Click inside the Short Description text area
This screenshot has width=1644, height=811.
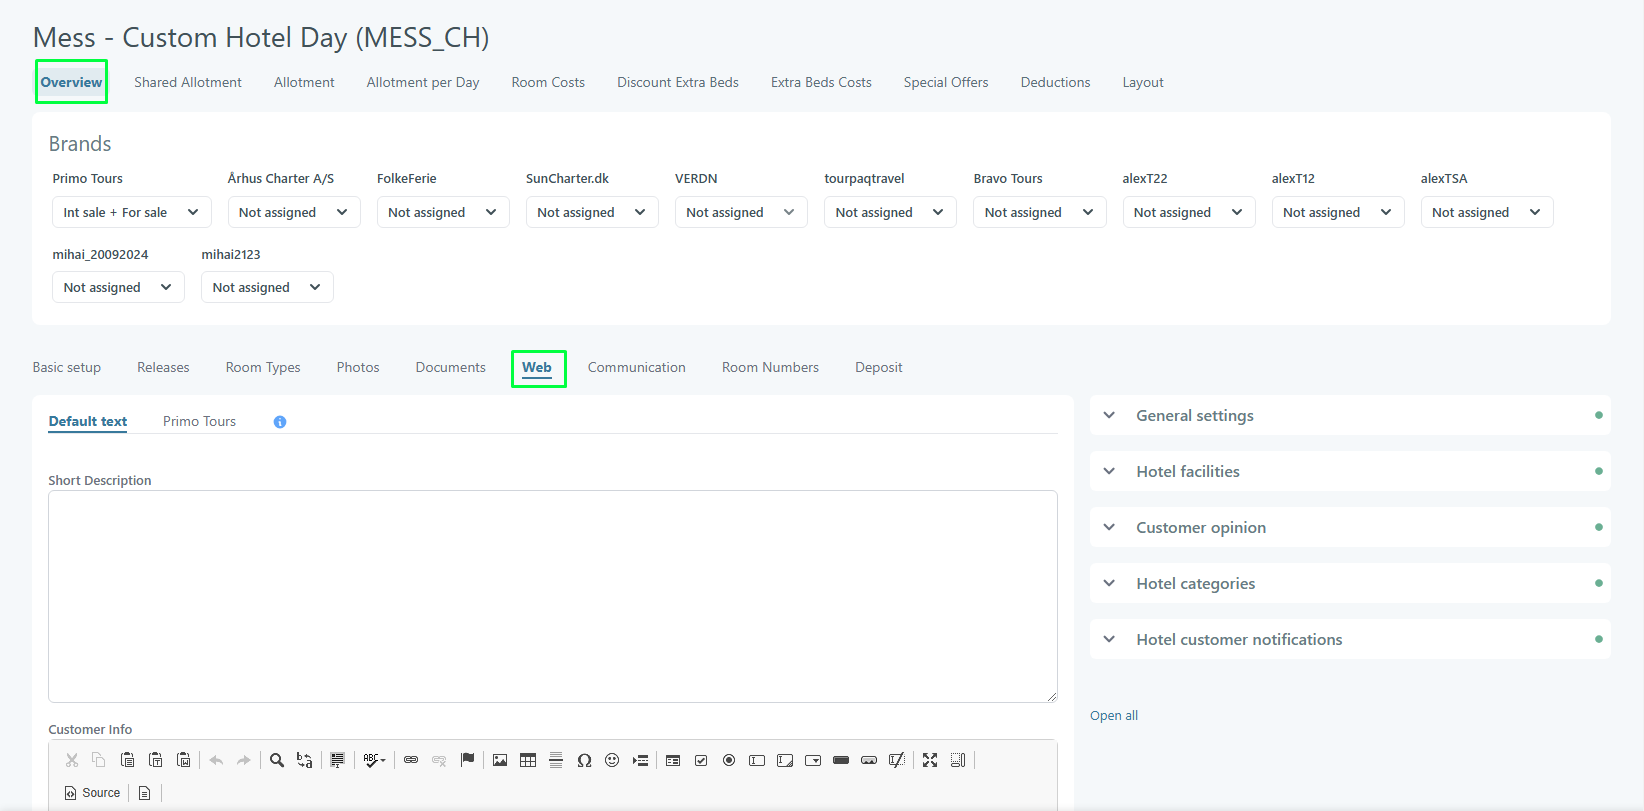[x=552, y=596]
